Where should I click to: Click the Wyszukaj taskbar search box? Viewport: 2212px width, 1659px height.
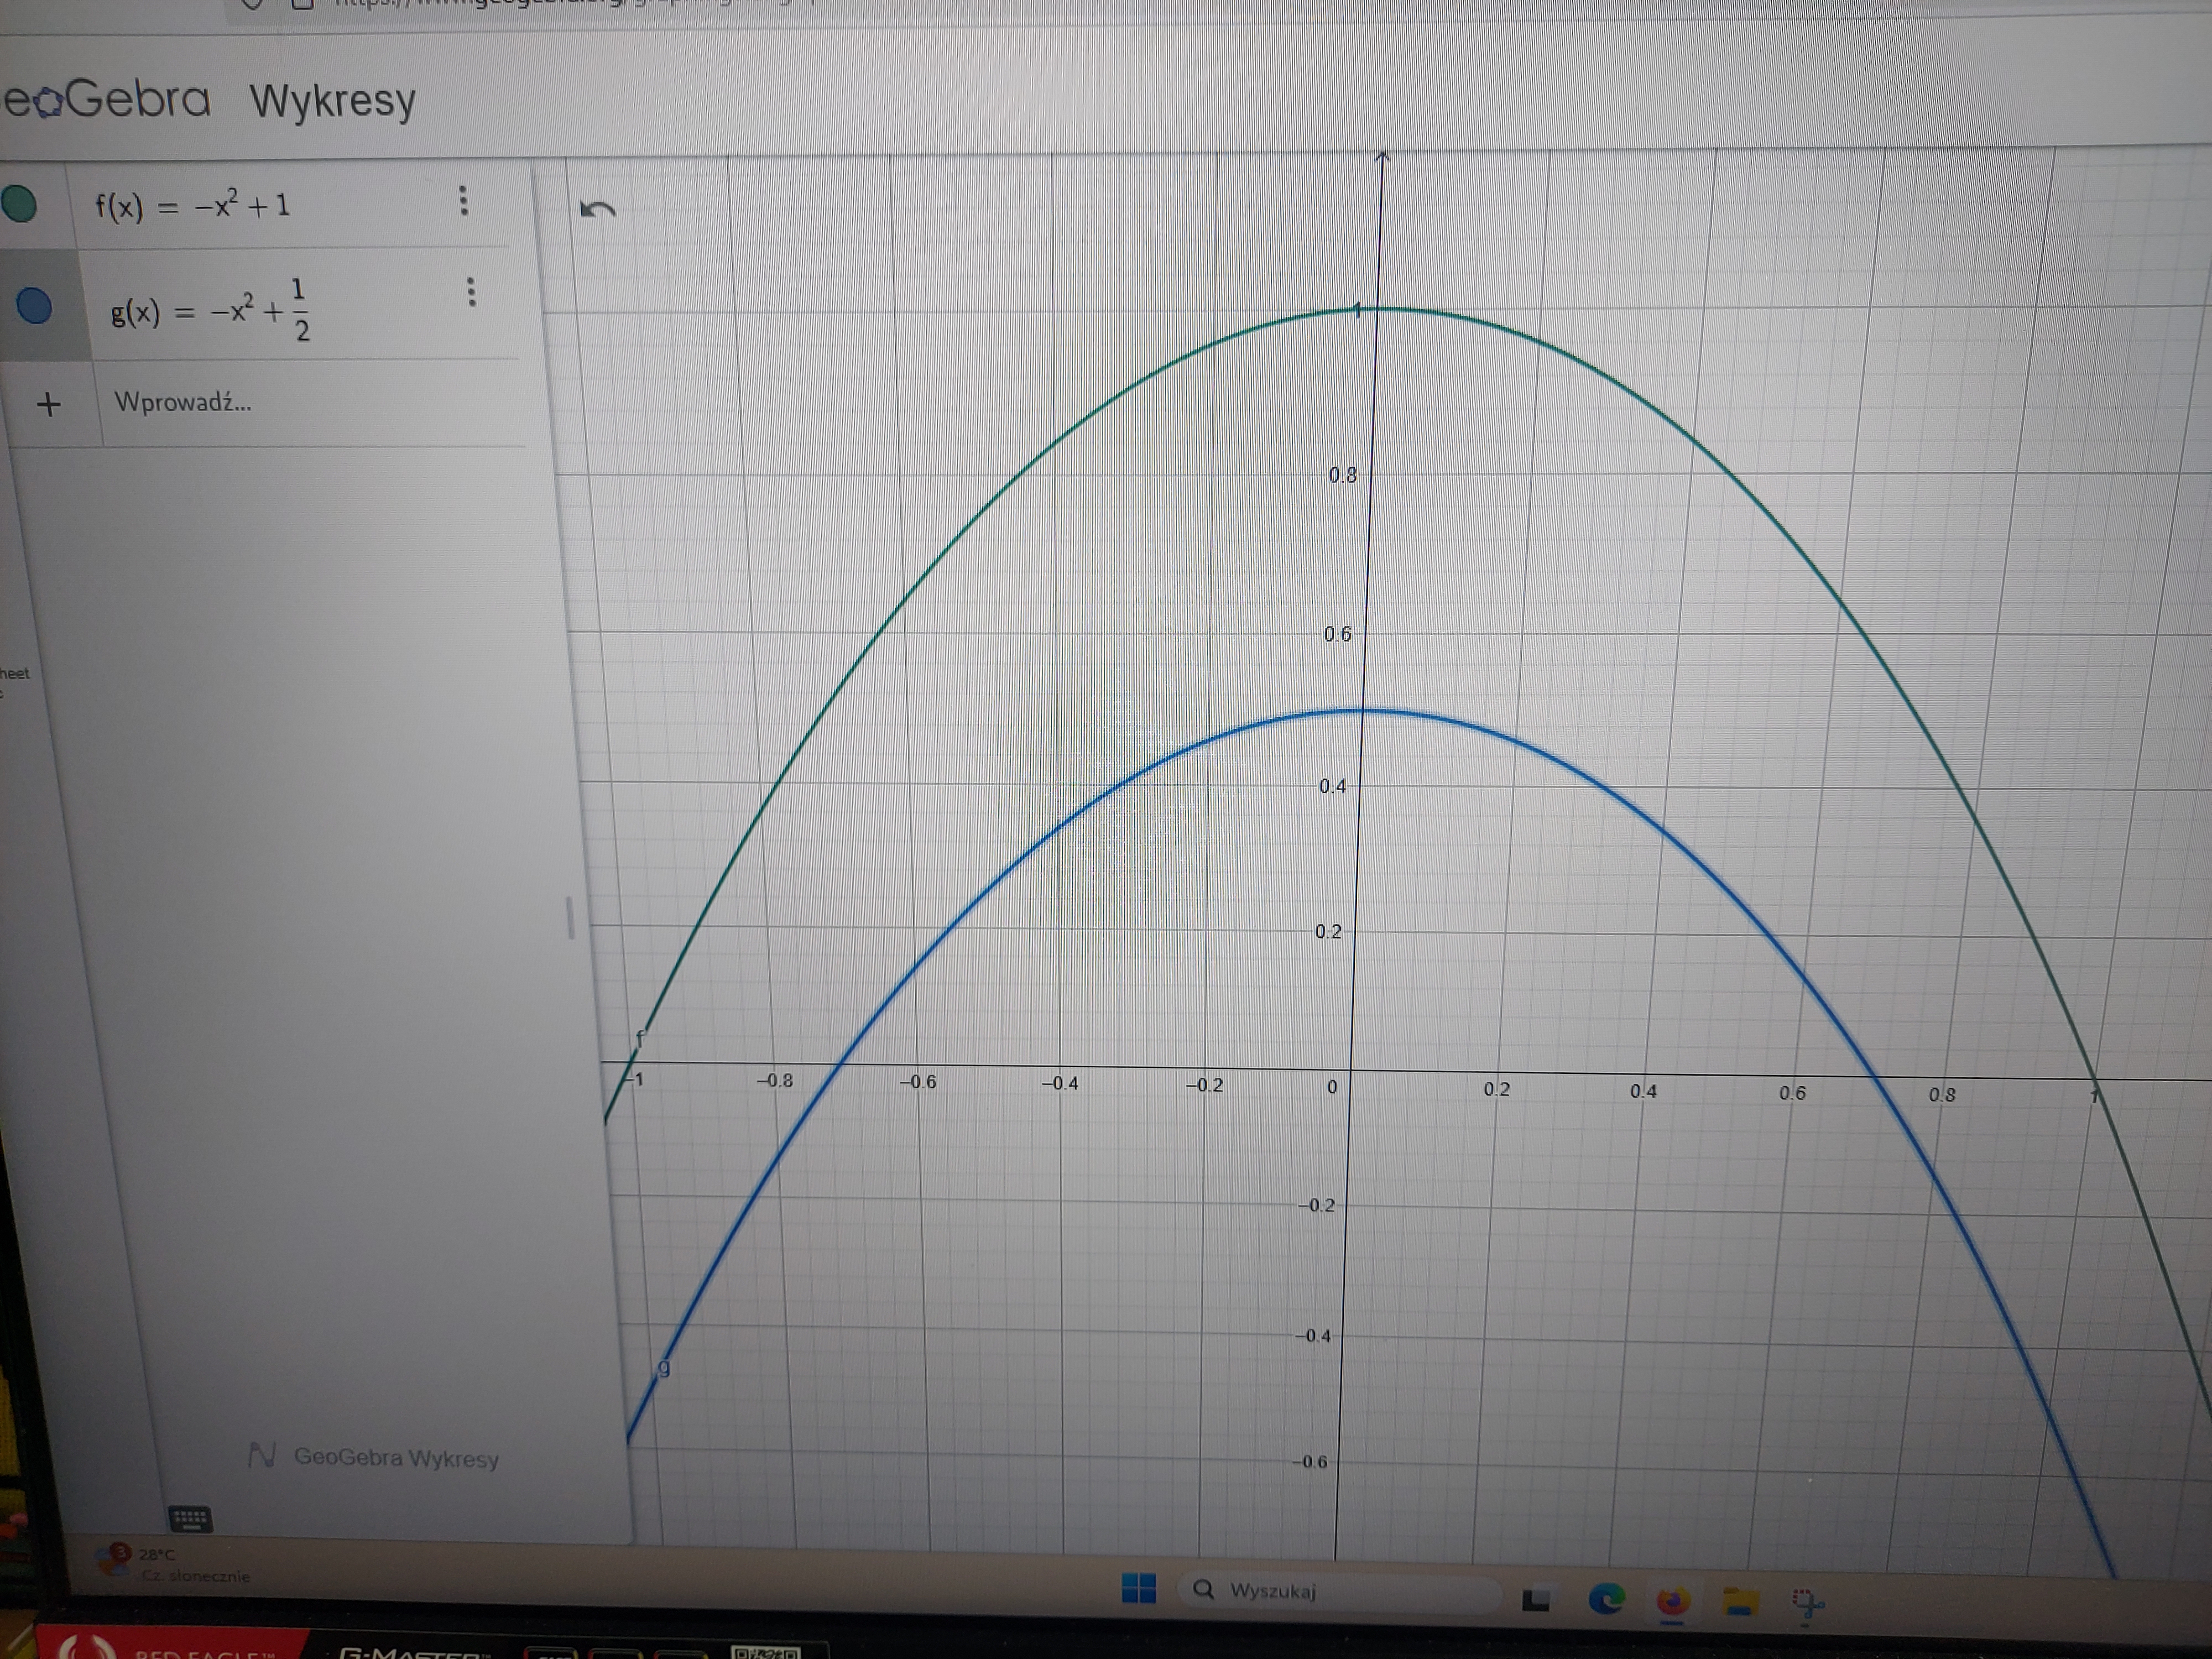coord(1340,1591)
